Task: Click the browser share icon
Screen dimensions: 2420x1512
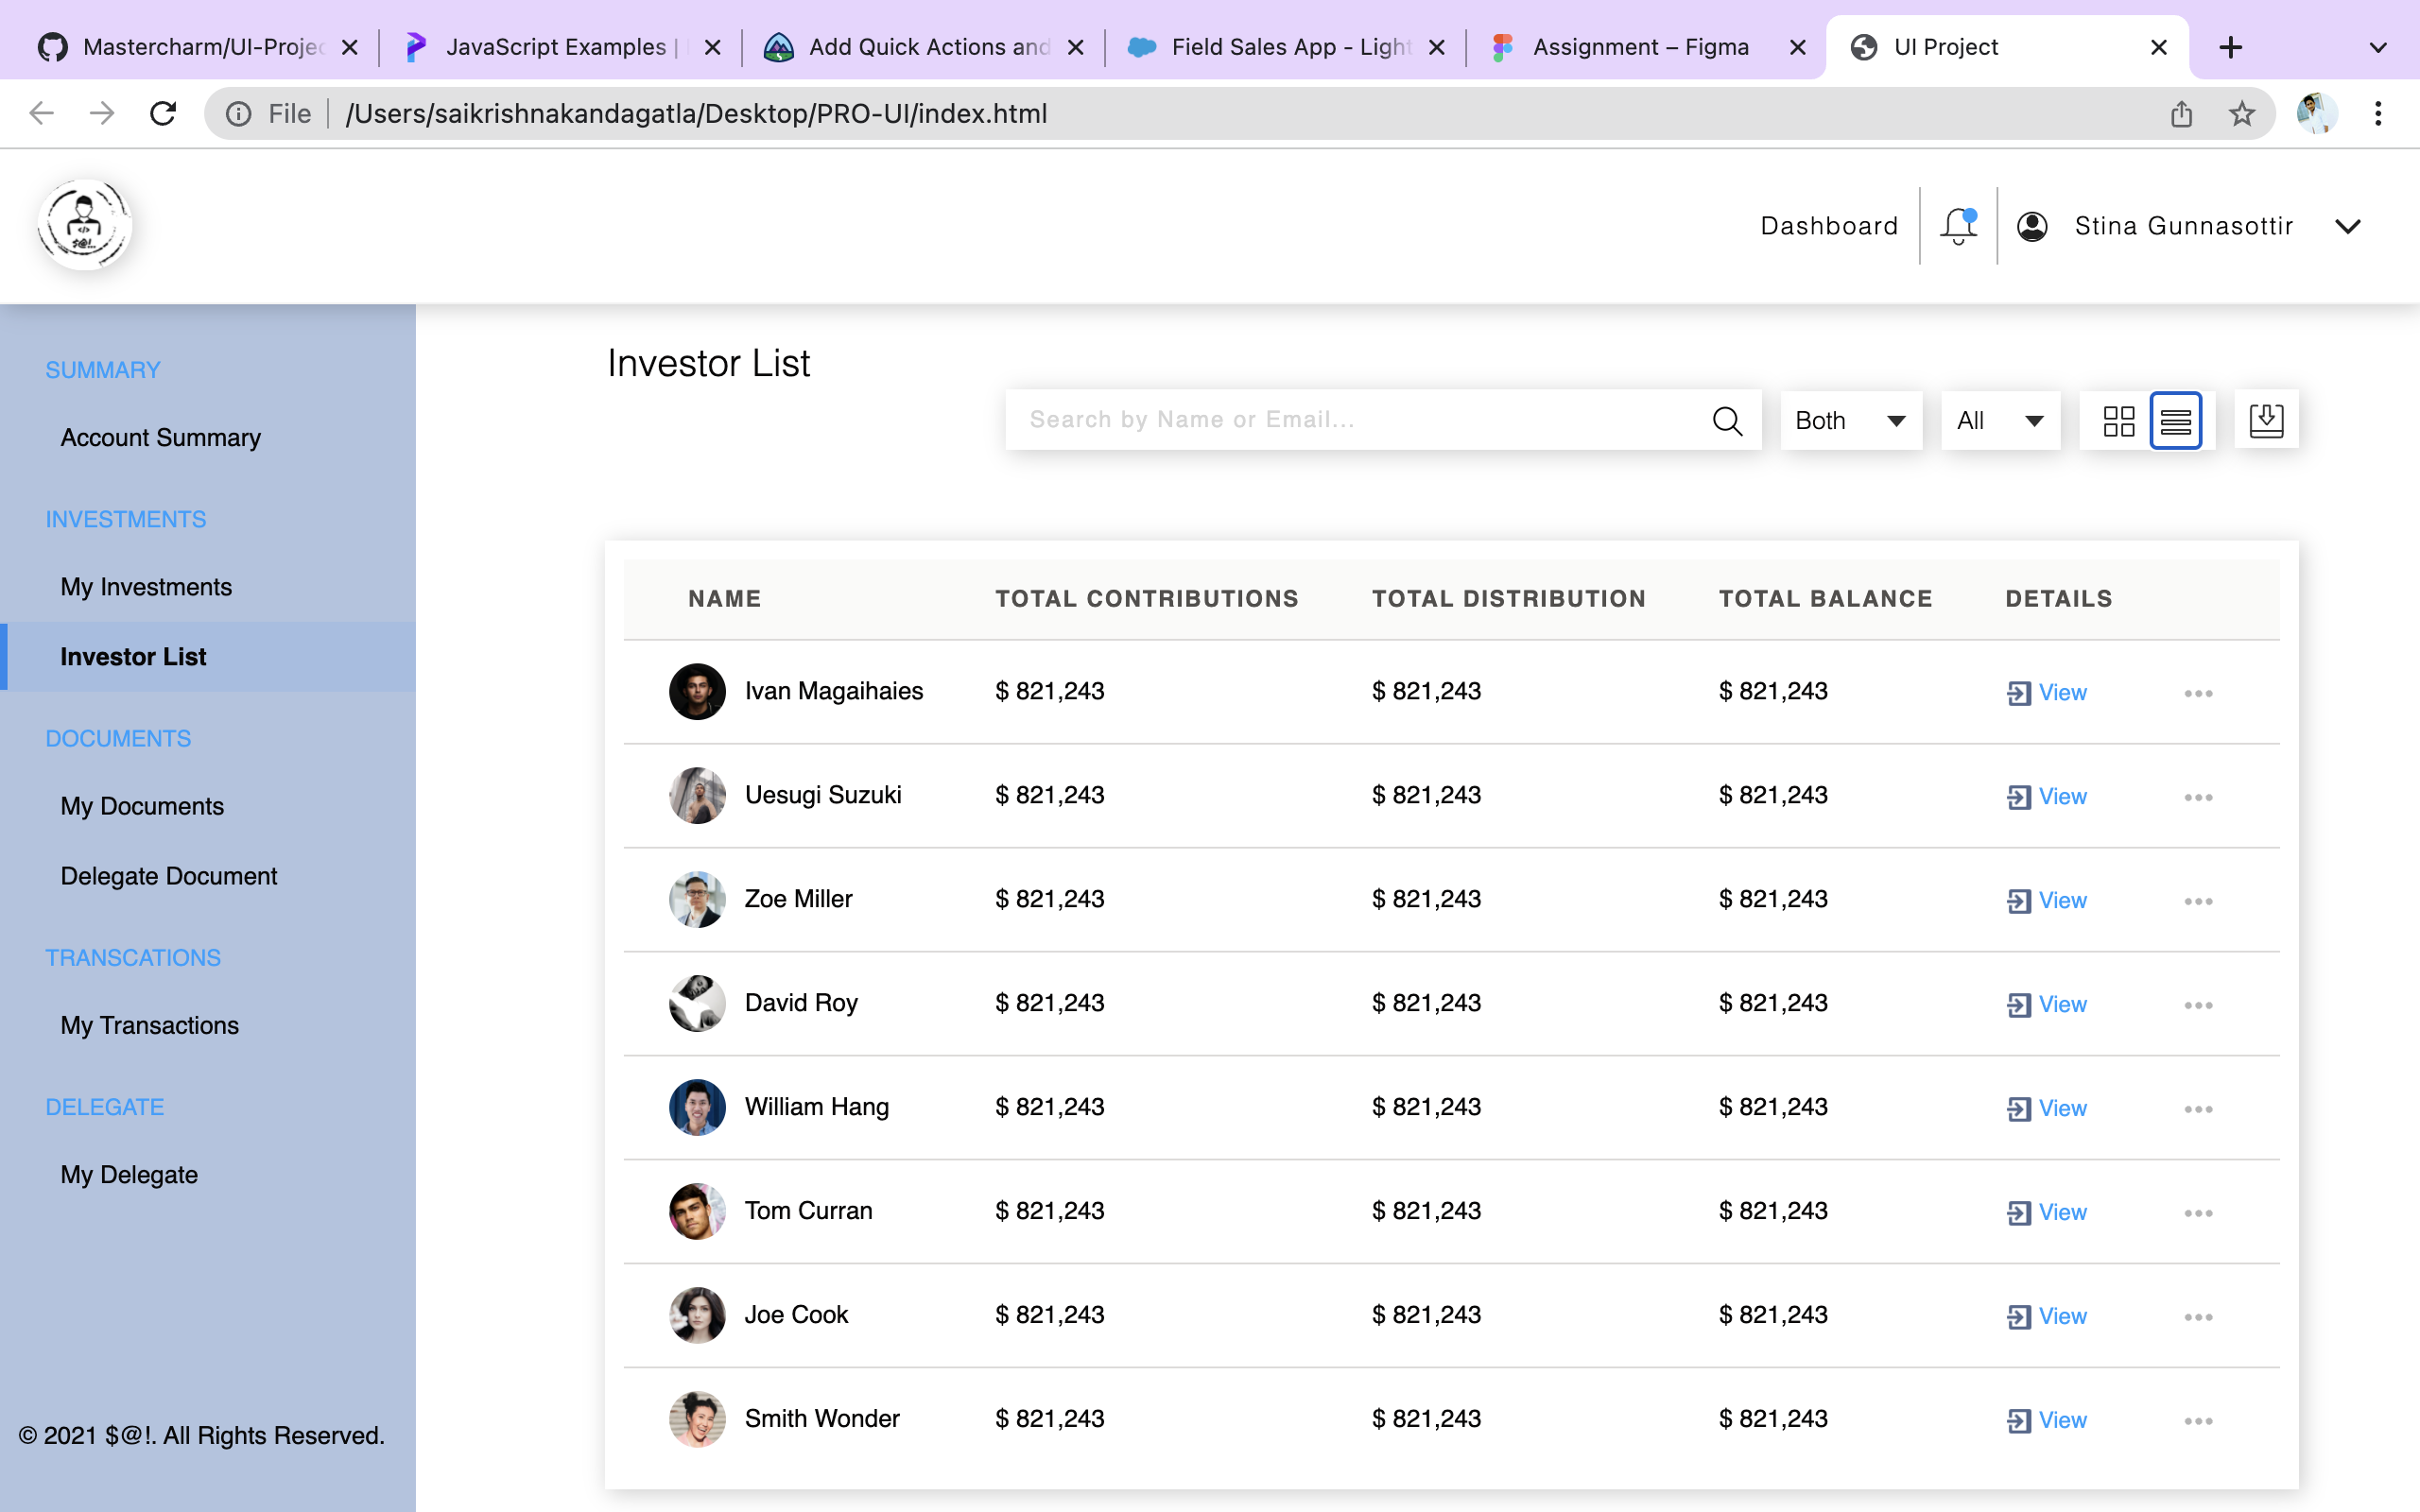Action: tap(2181, 113)
